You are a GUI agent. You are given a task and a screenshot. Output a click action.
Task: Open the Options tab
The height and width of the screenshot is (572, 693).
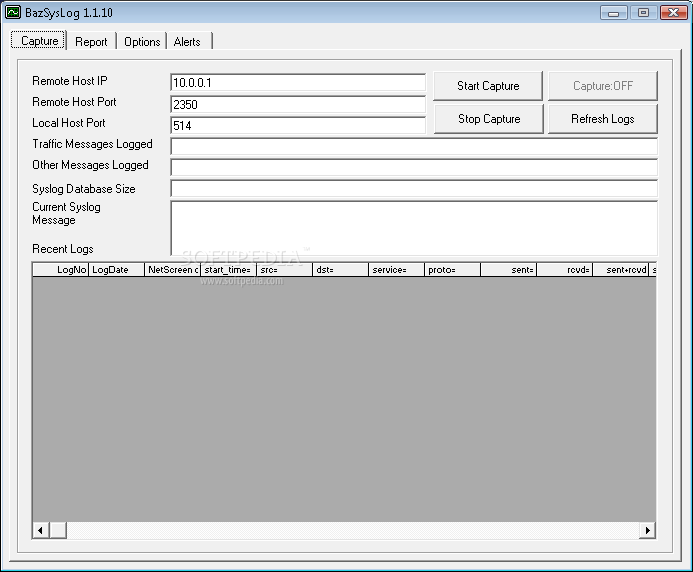tap(142, 42)
